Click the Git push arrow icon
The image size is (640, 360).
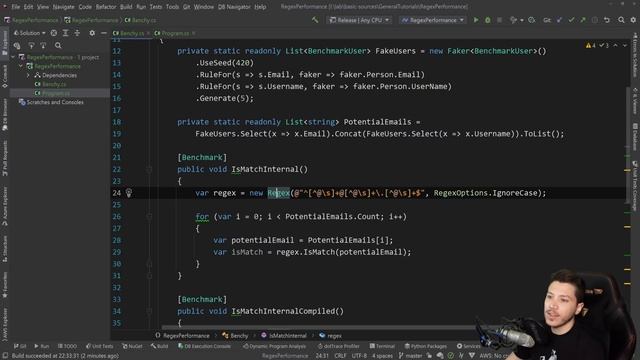[582, 20]
